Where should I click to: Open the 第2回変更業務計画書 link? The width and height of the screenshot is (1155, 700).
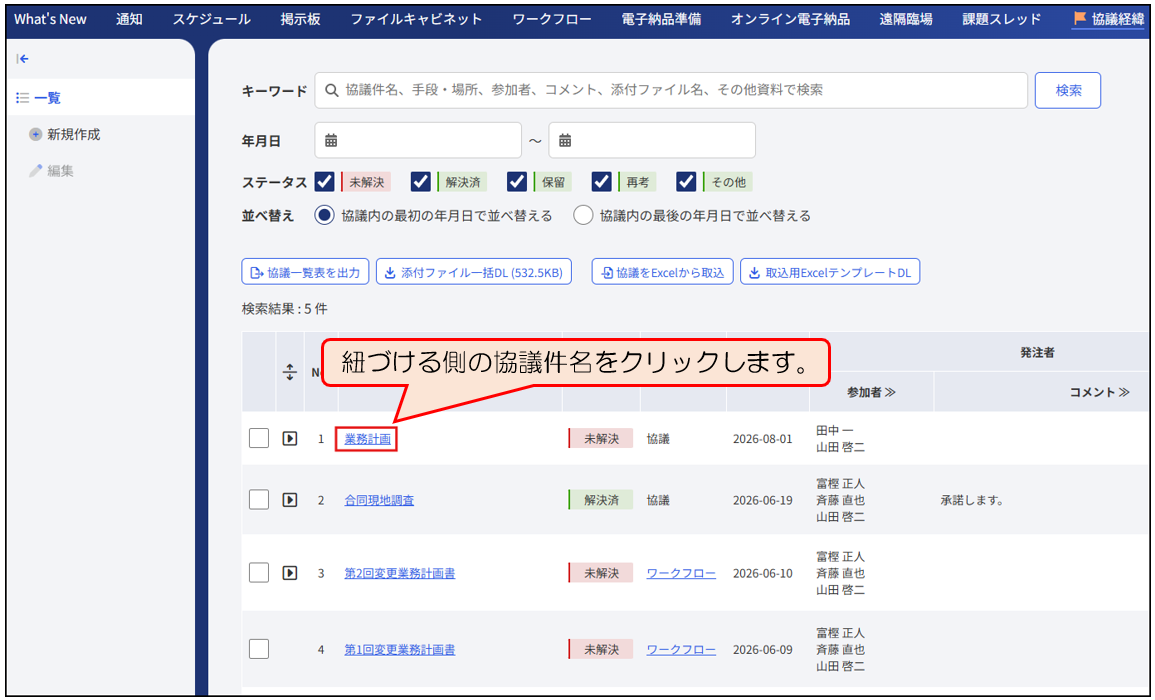[400, 573]
